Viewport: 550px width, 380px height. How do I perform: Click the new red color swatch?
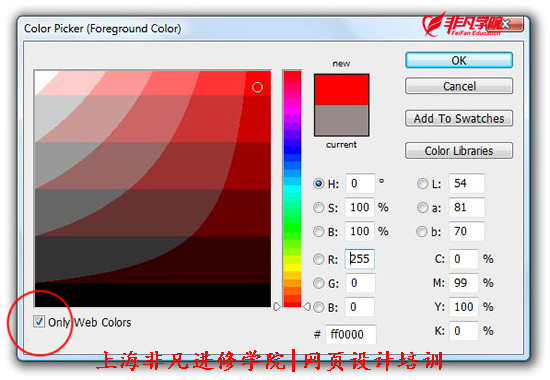tap(341, 90)
